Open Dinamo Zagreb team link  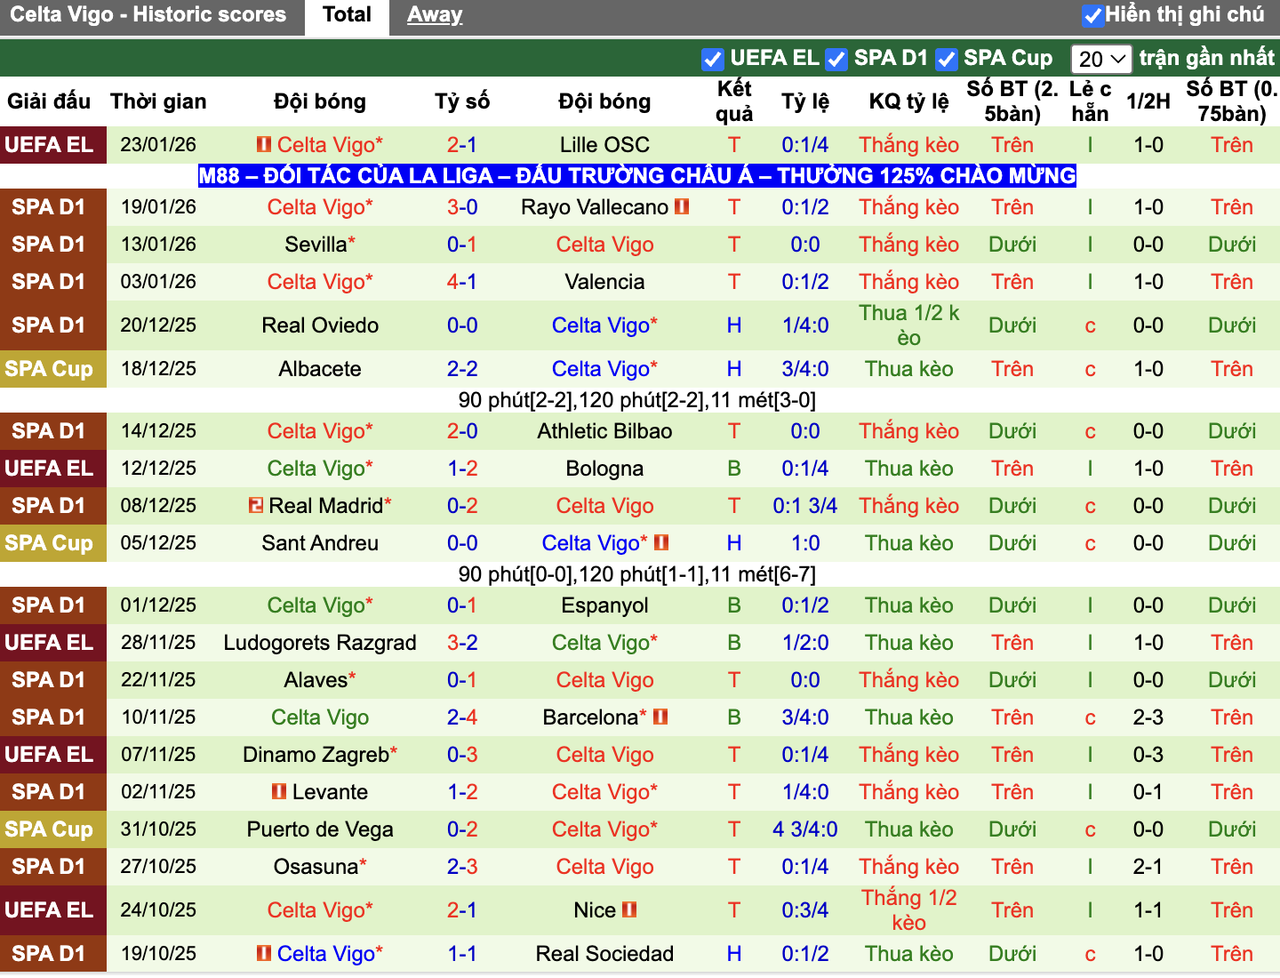pyautogui.click(x=316, y=755)
